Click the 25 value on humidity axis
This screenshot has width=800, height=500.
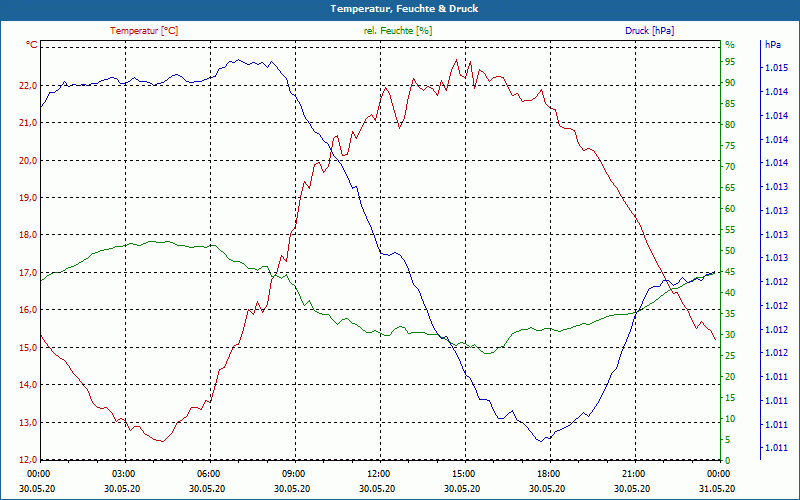click(x=730, y=356)
